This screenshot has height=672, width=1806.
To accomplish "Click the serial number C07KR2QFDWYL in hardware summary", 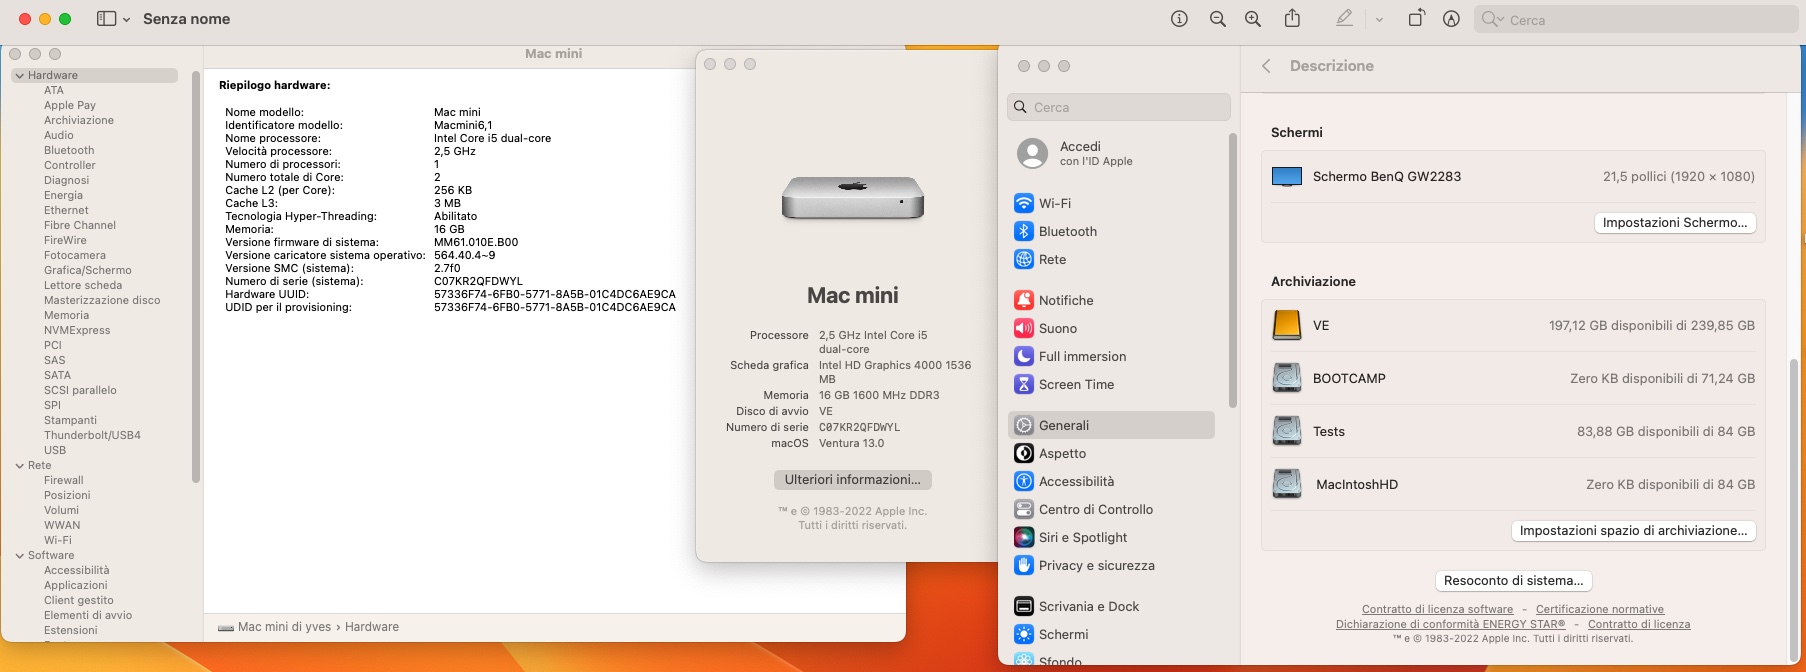I will click(x=478, y=281).
